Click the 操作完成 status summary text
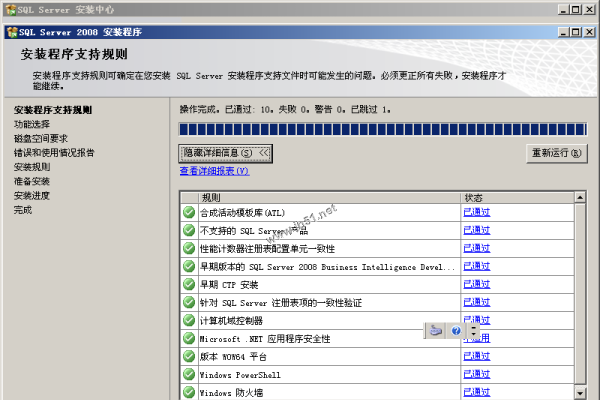Screen dimensions: 600x400 pos(285,109)
